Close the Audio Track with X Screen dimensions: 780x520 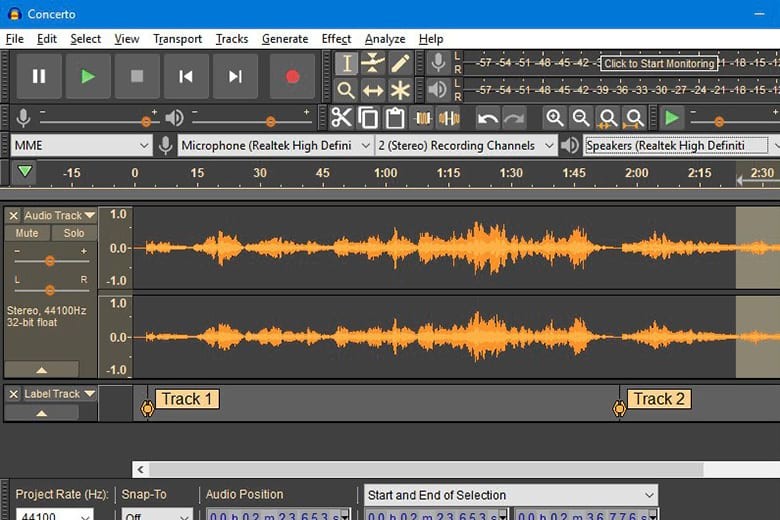click(x=13, y=215)
